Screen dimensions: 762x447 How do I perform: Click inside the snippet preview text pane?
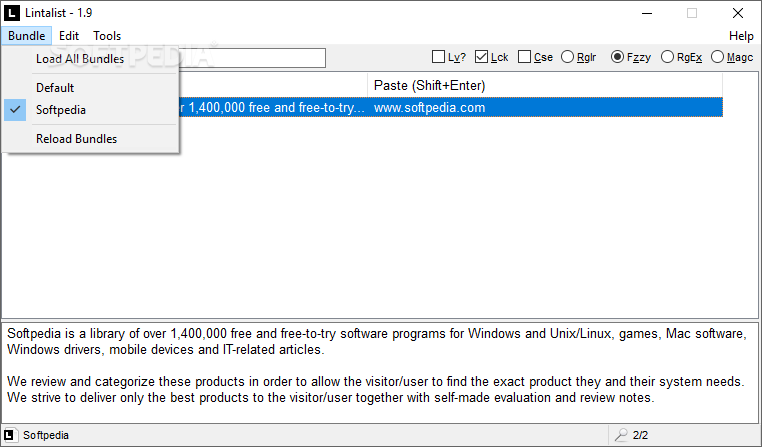[381, 373]
